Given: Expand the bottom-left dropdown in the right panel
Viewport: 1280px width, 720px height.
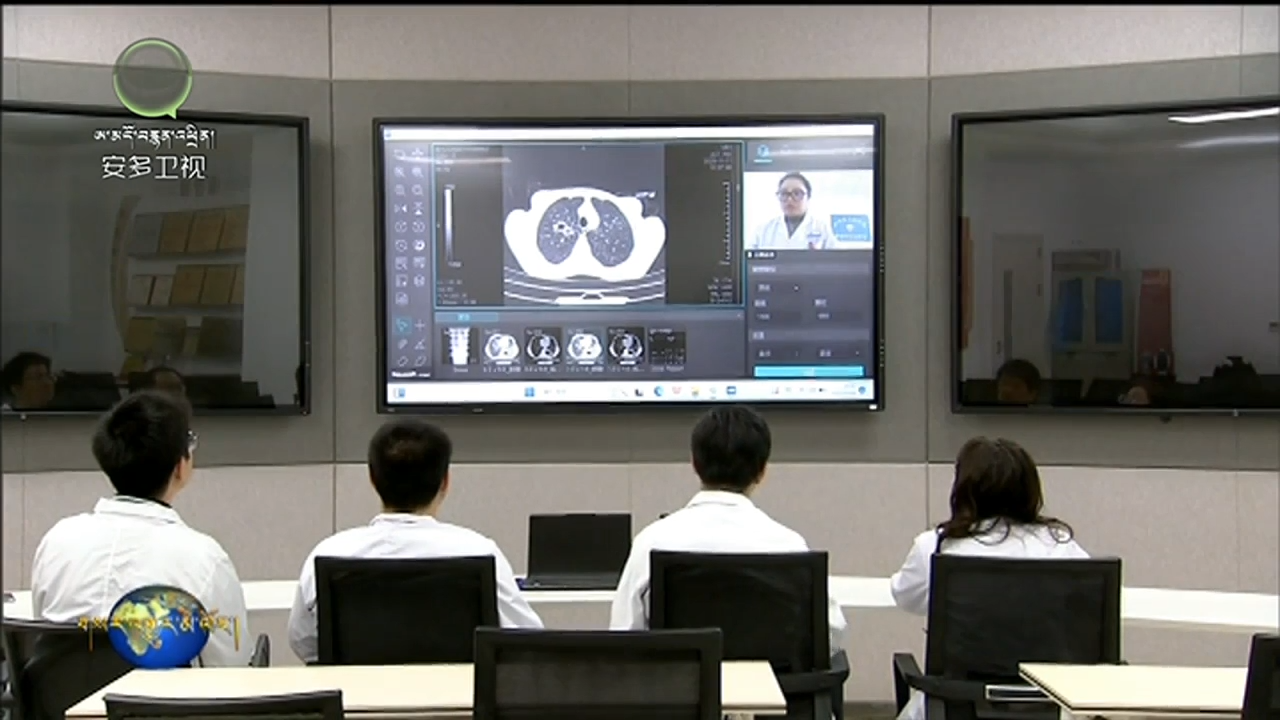Looking at the screenshot, I should 779,353.
